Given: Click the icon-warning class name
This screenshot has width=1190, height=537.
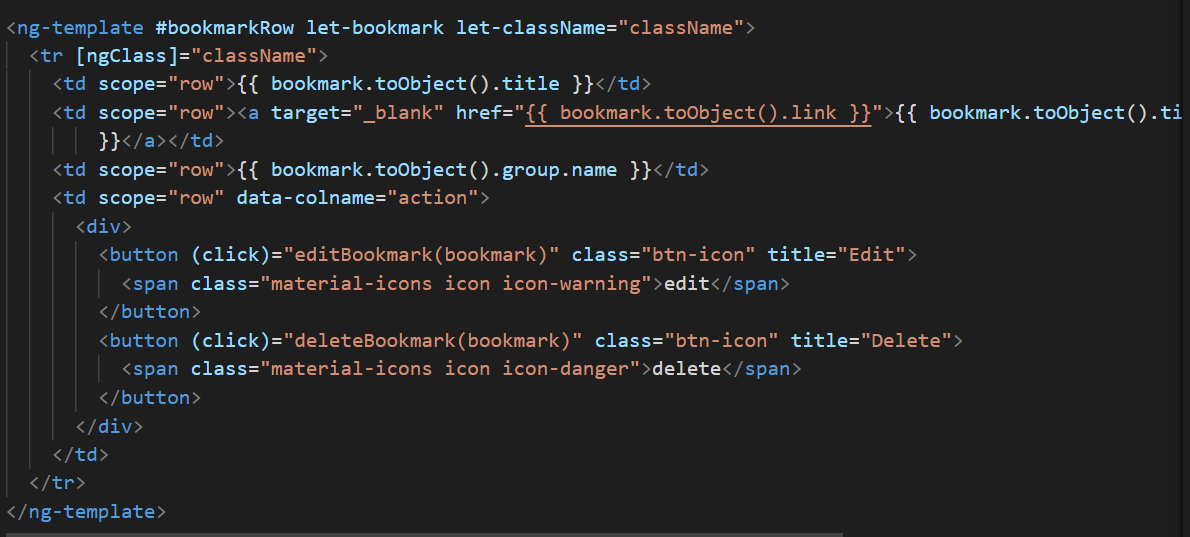Looking at the screenshot, I should [x=572, y=284].
